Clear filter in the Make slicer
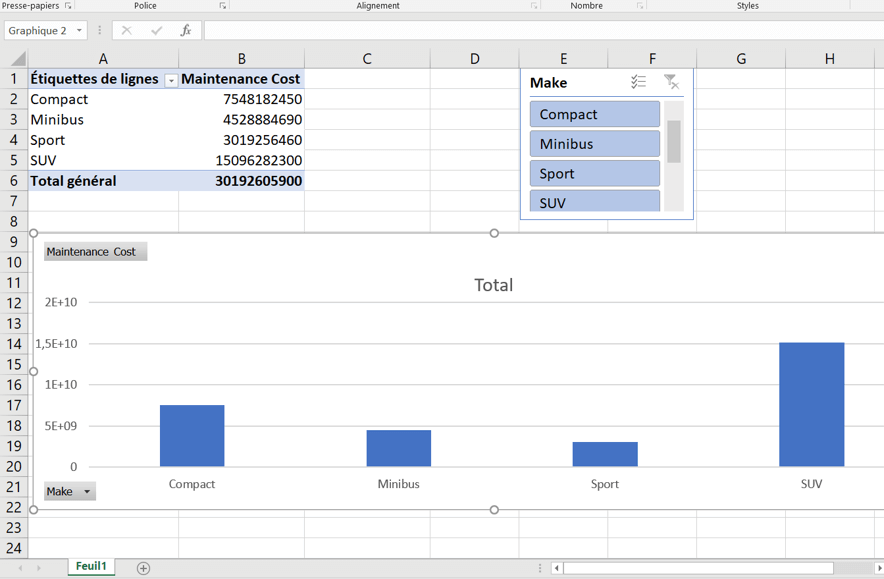 click(671, 82)
